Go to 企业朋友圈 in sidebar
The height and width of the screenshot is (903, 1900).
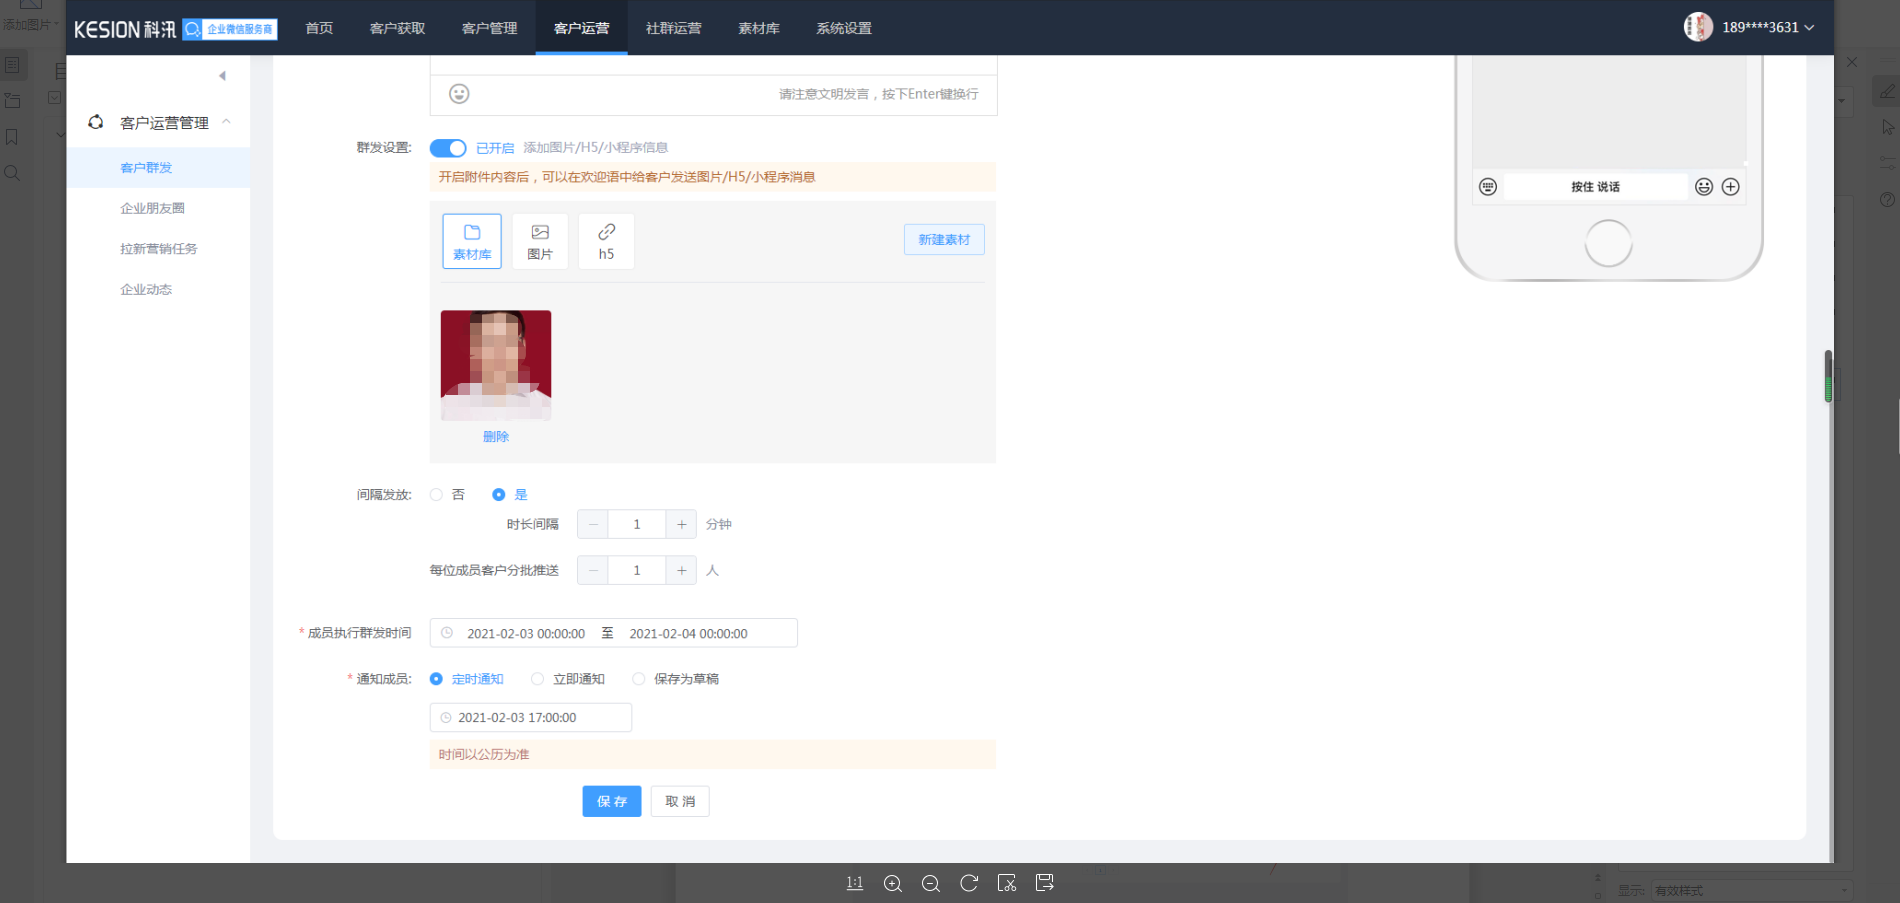152,208
